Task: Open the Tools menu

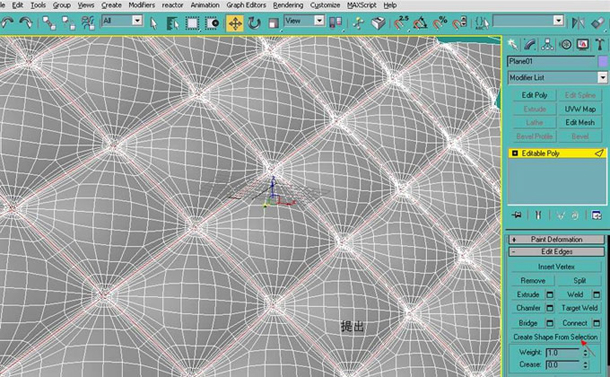Action: click(x=38, y=5)
